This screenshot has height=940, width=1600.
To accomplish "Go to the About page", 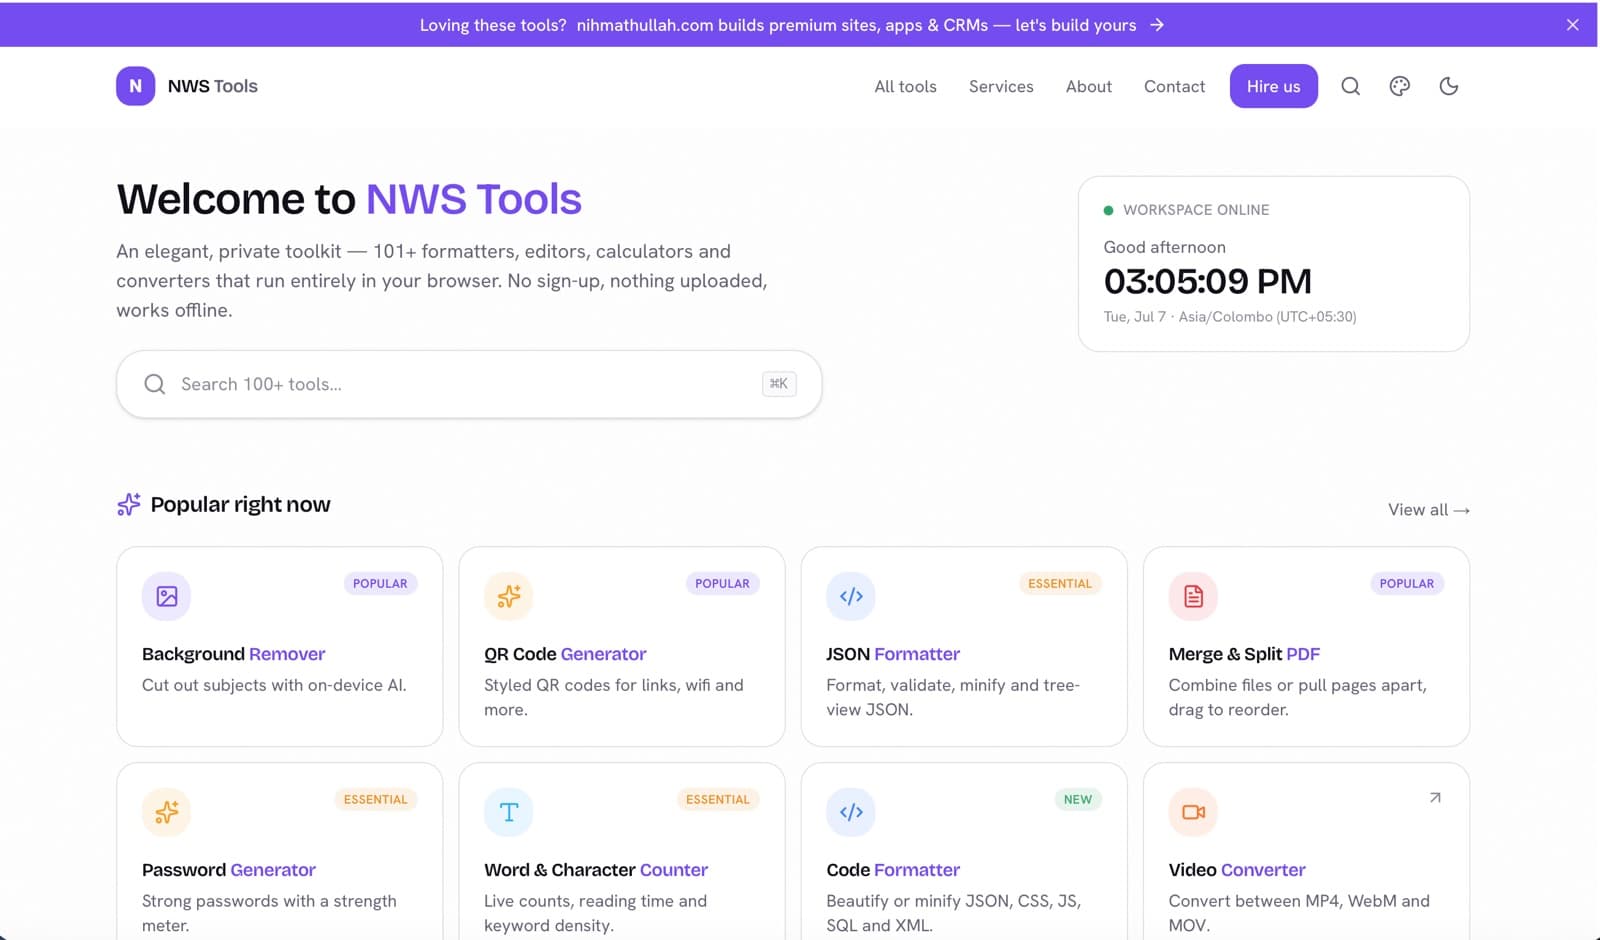I will tap(1088, 86).
